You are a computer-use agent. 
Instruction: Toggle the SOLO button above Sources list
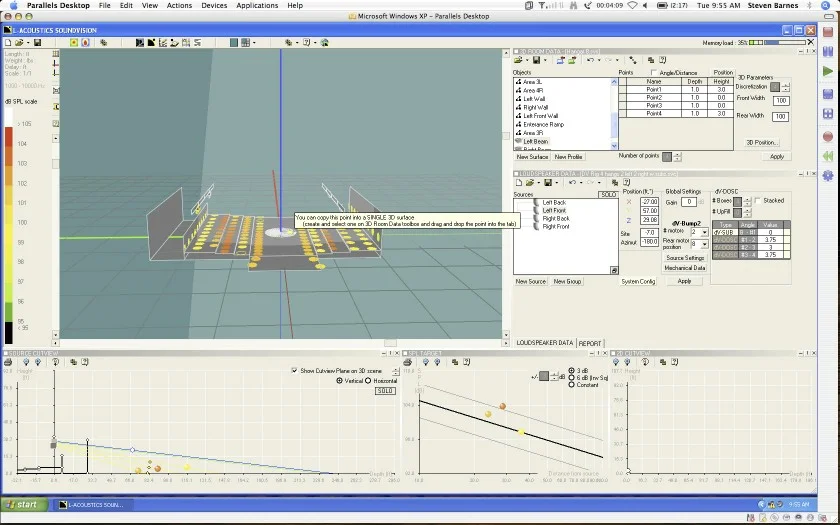[x=608, y=194]
